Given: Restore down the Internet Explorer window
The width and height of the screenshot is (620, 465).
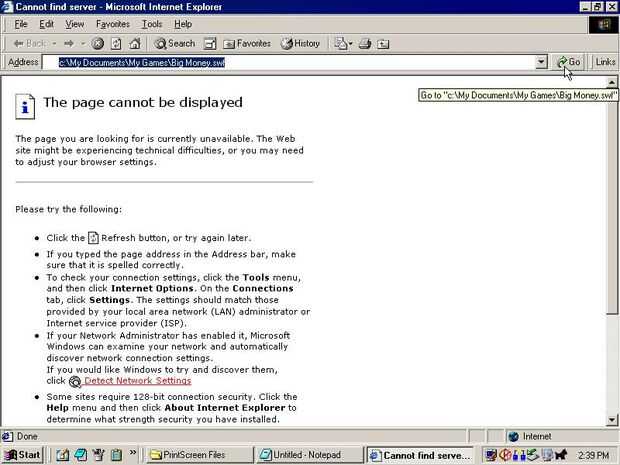Looking at the screenshot, I should [598, 7].
